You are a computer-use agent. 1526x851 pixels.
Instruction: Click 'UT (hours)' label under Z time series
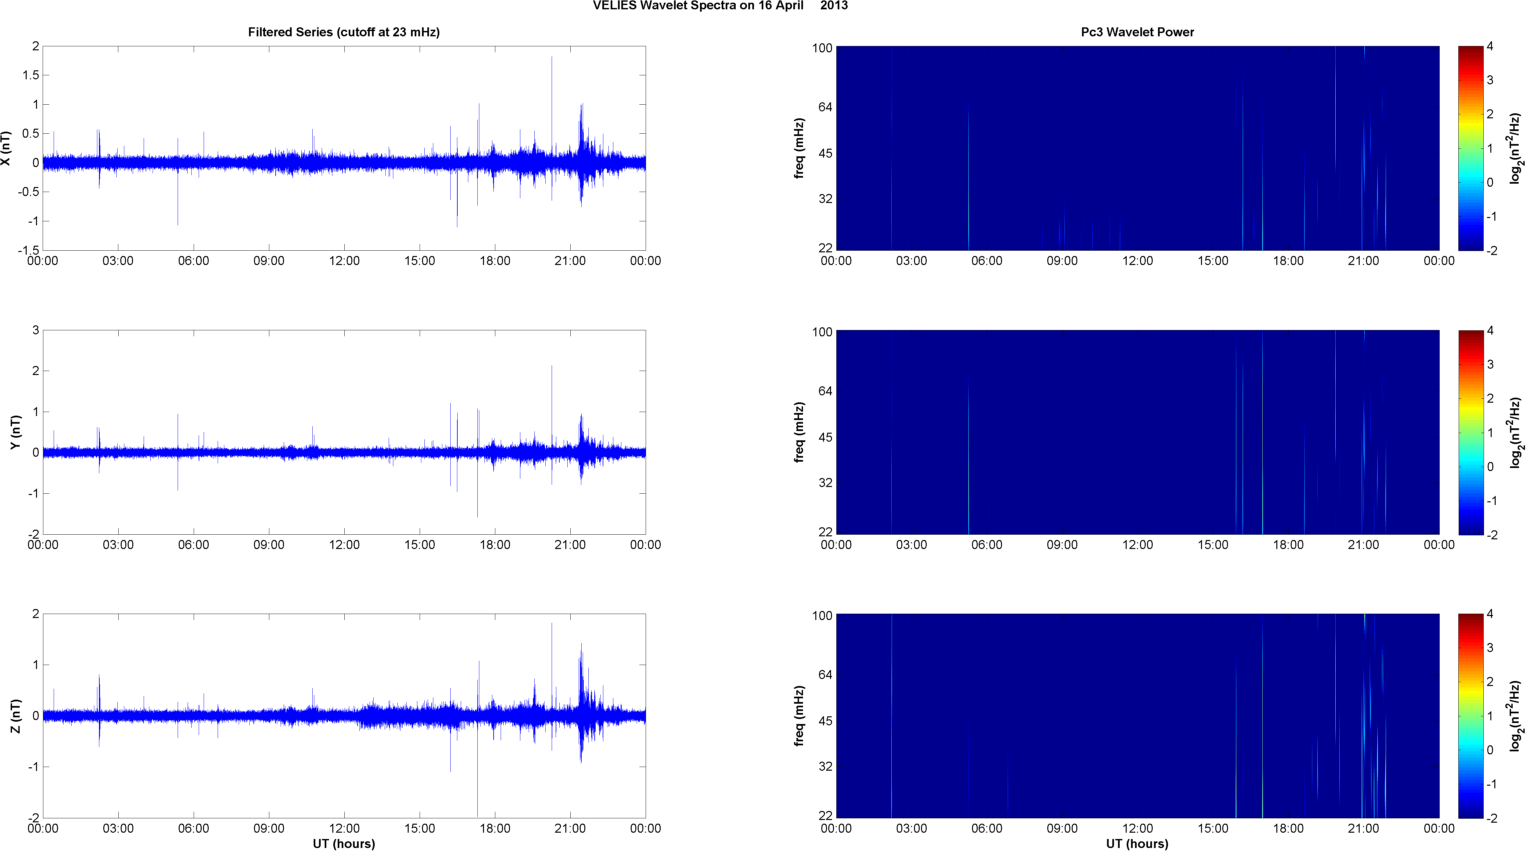(344, 844)
